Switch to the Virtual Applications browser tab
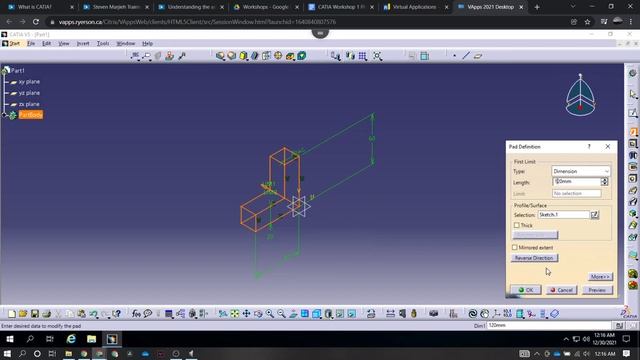Screen dimensions: 640x360 [415, 7]
